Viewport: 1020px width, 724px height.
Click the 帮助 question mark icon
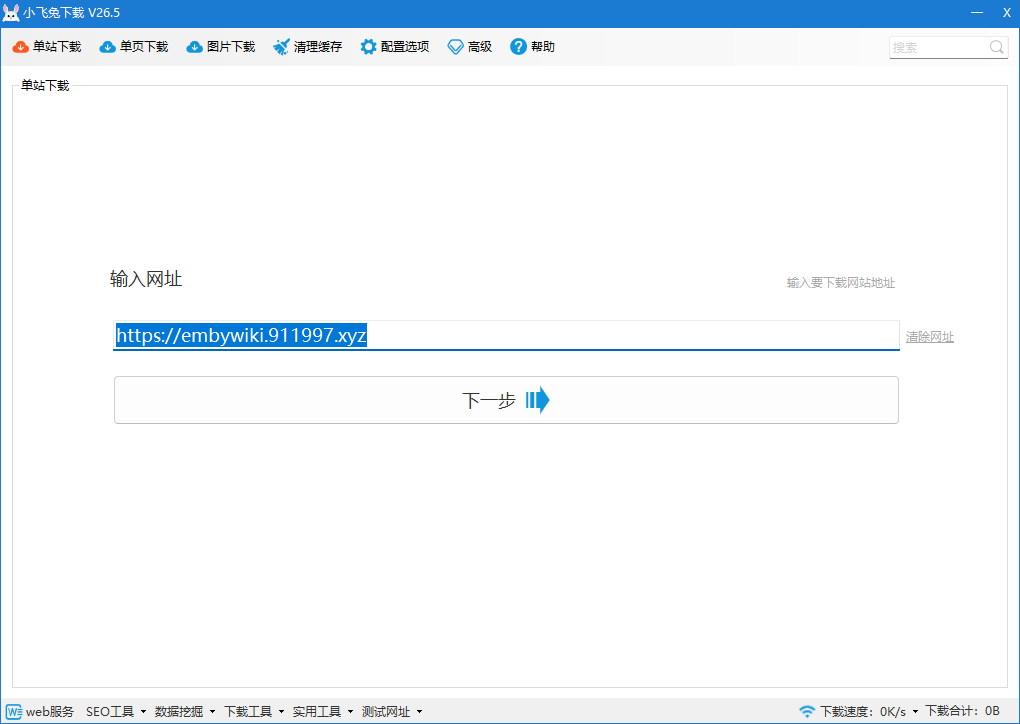click(518, 47)
